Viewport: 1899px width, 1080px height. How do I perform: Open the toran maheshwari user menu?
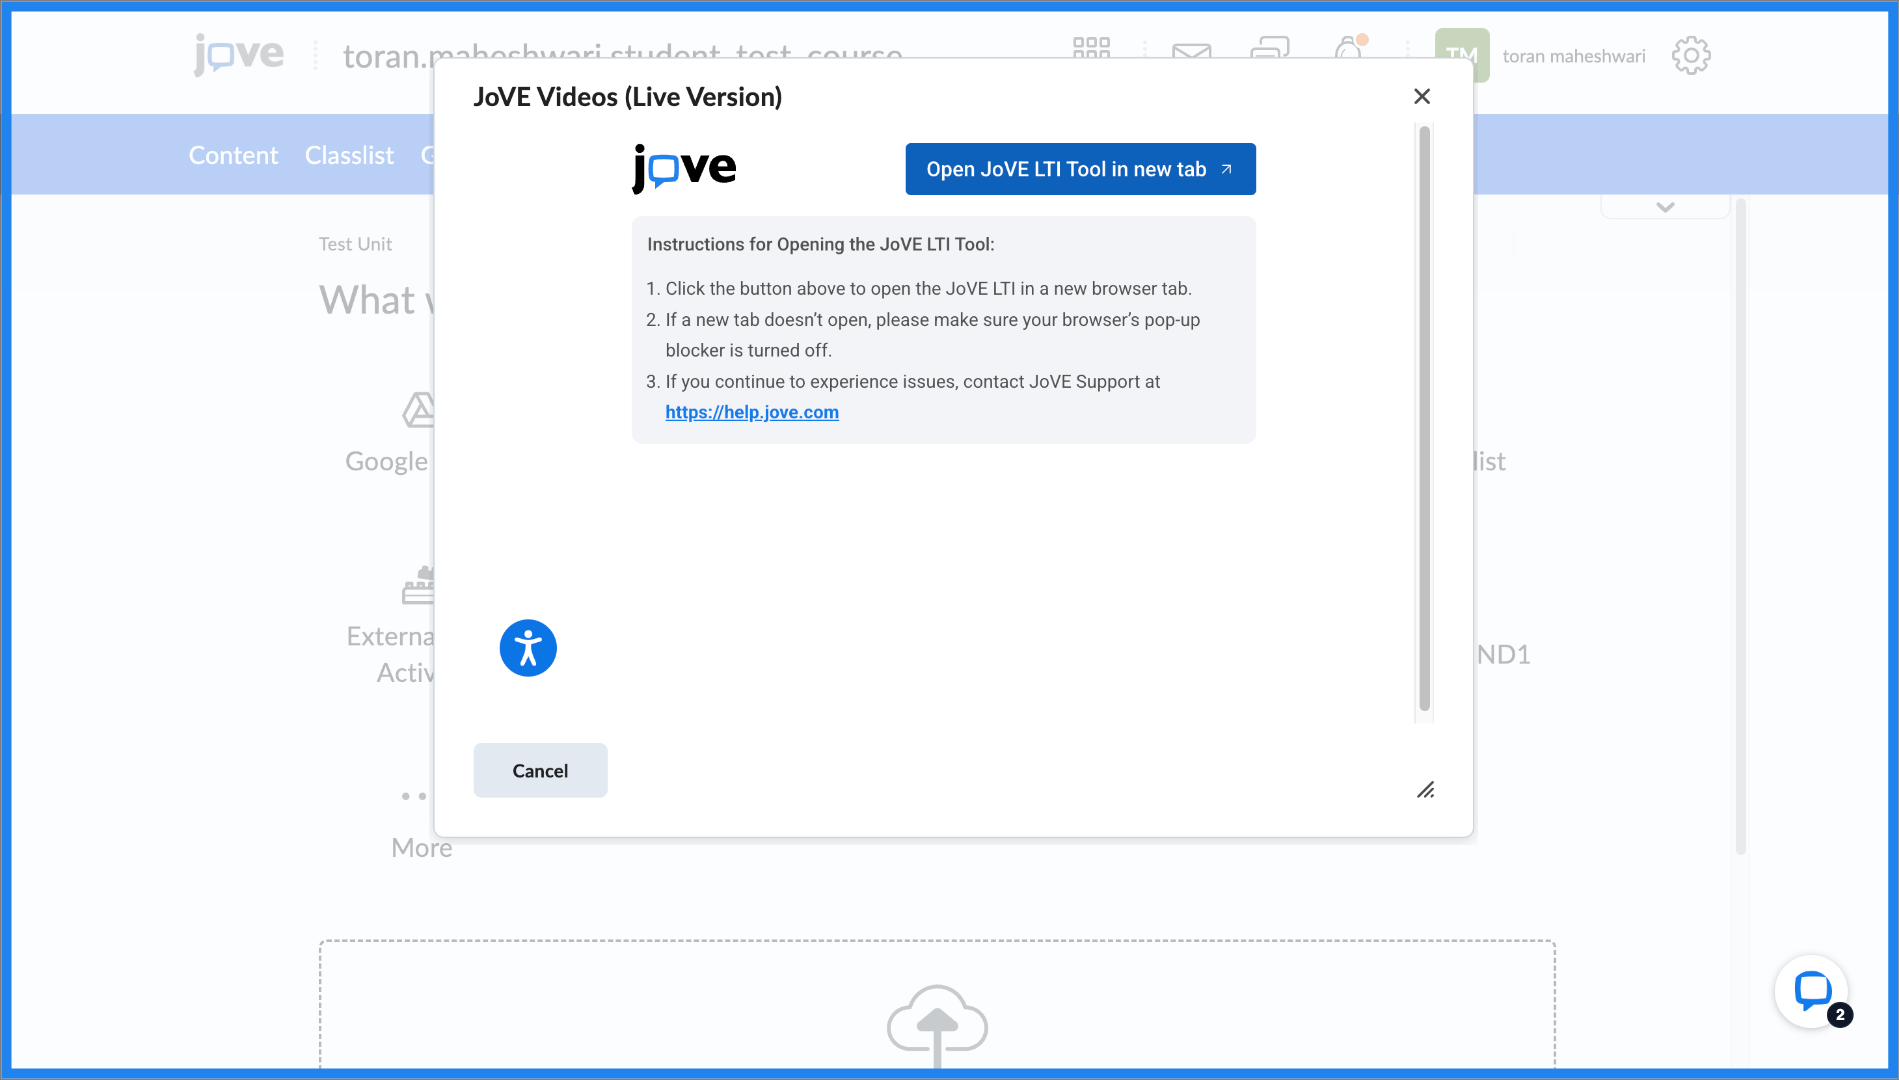(1540, 56)
